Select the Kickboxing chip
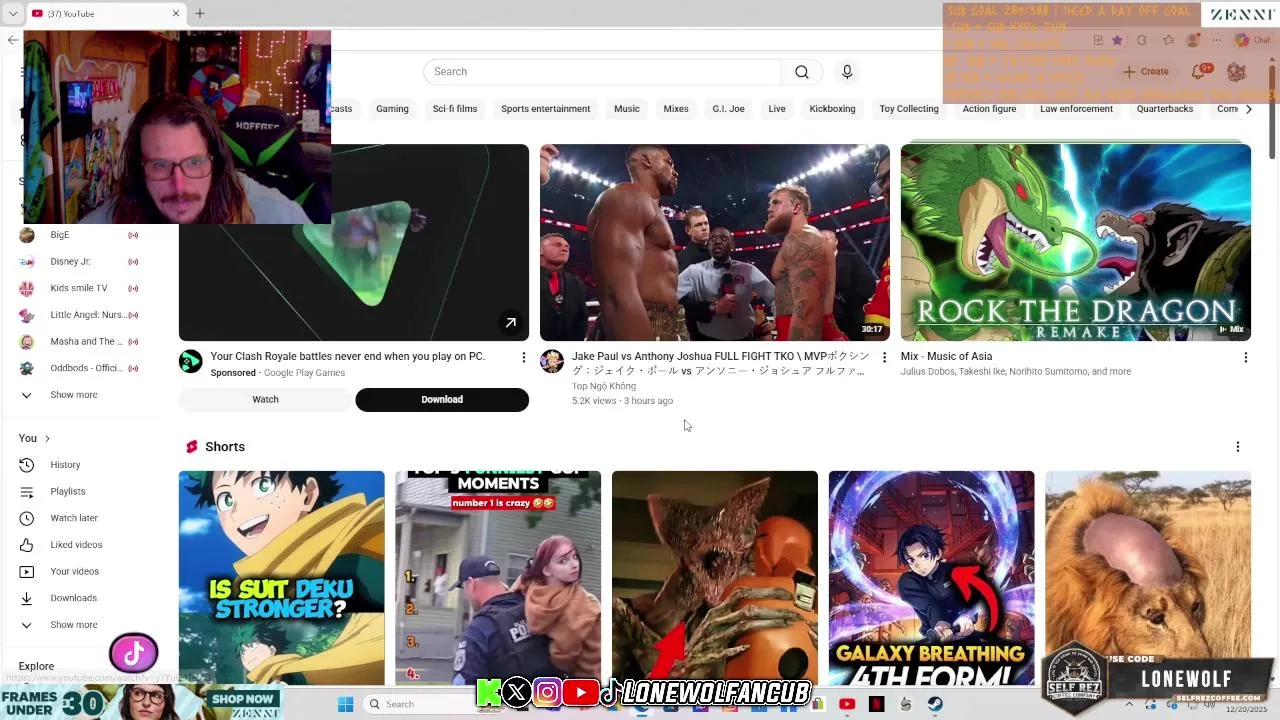 click(833, 109)
